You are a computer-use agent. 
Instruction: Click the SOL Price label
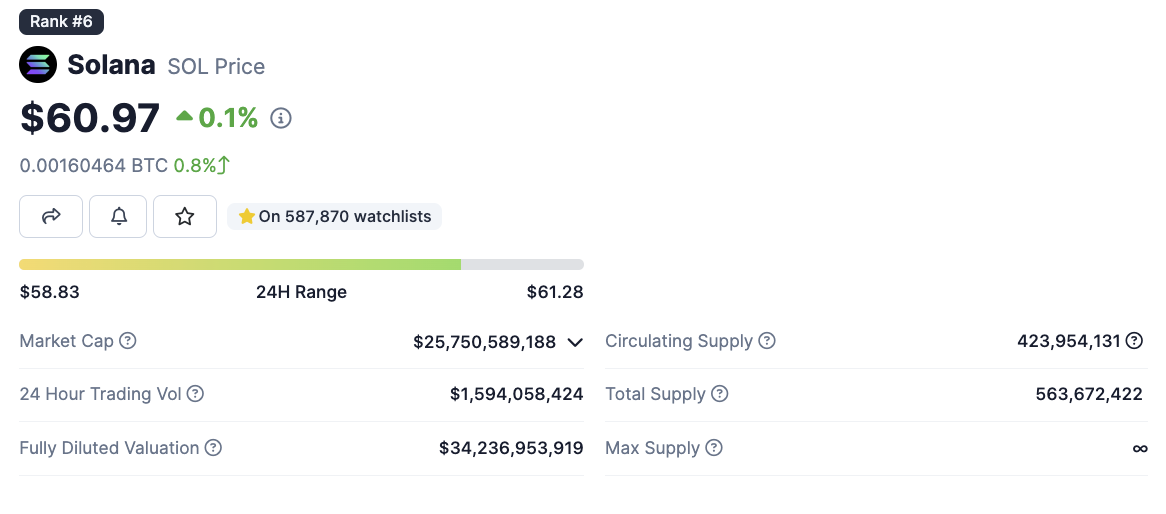click(x=216, y=66)
